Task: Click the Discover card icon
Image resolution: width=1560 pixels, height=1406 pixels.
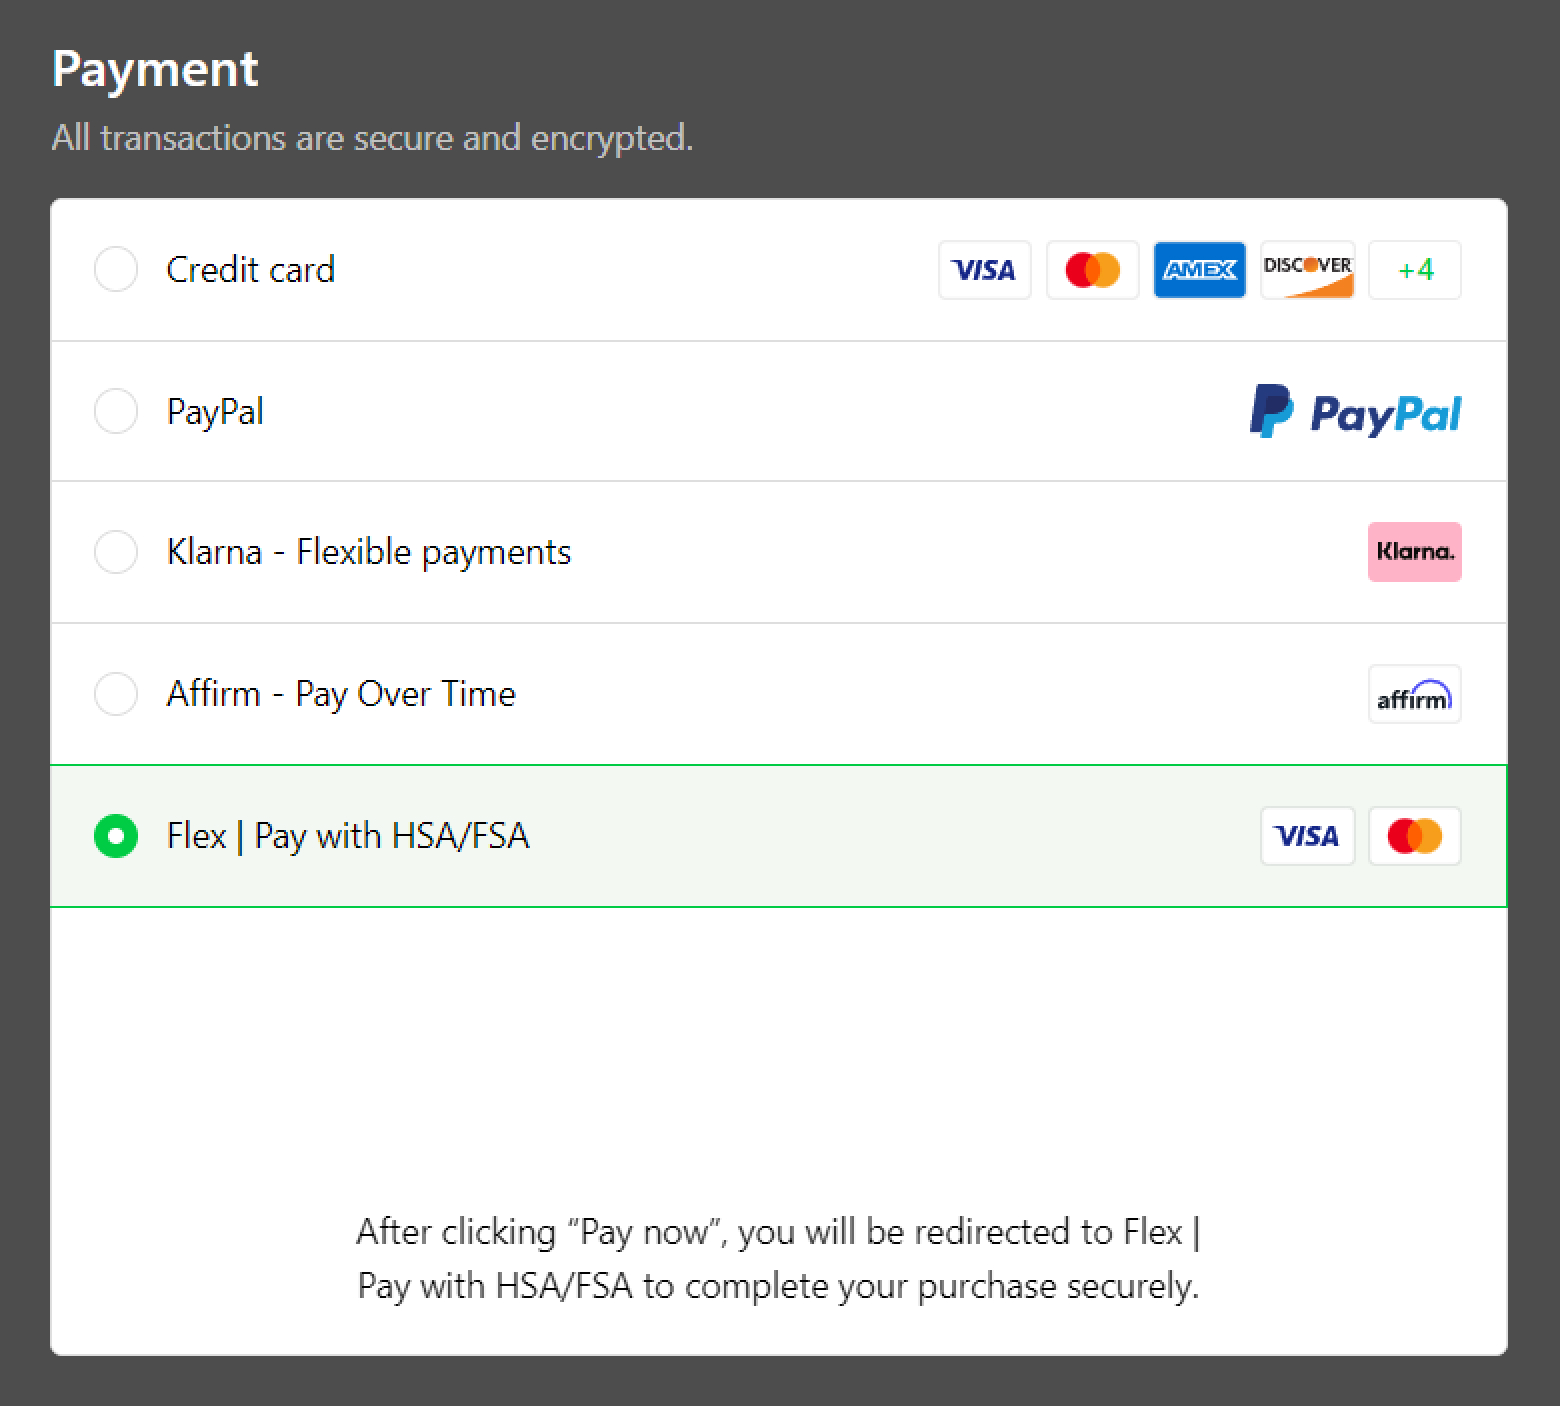Action: tap(1307, 270)
